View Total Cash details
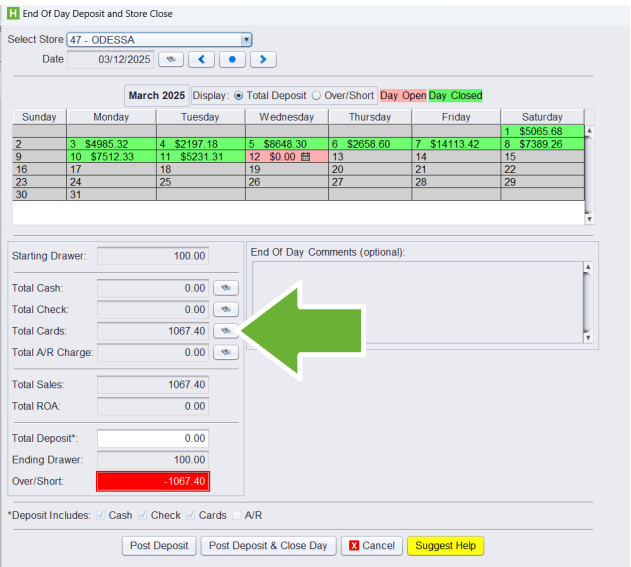631x567 pixels. pyautogui.click(x=226, y=288)
